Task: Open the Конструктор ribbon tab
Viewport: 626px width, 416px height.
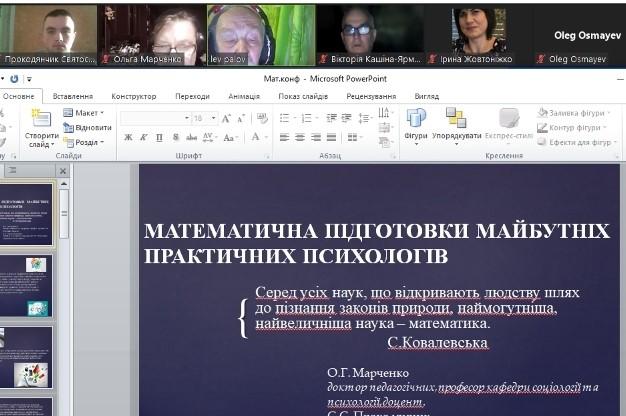Action: tap(134, 96)
